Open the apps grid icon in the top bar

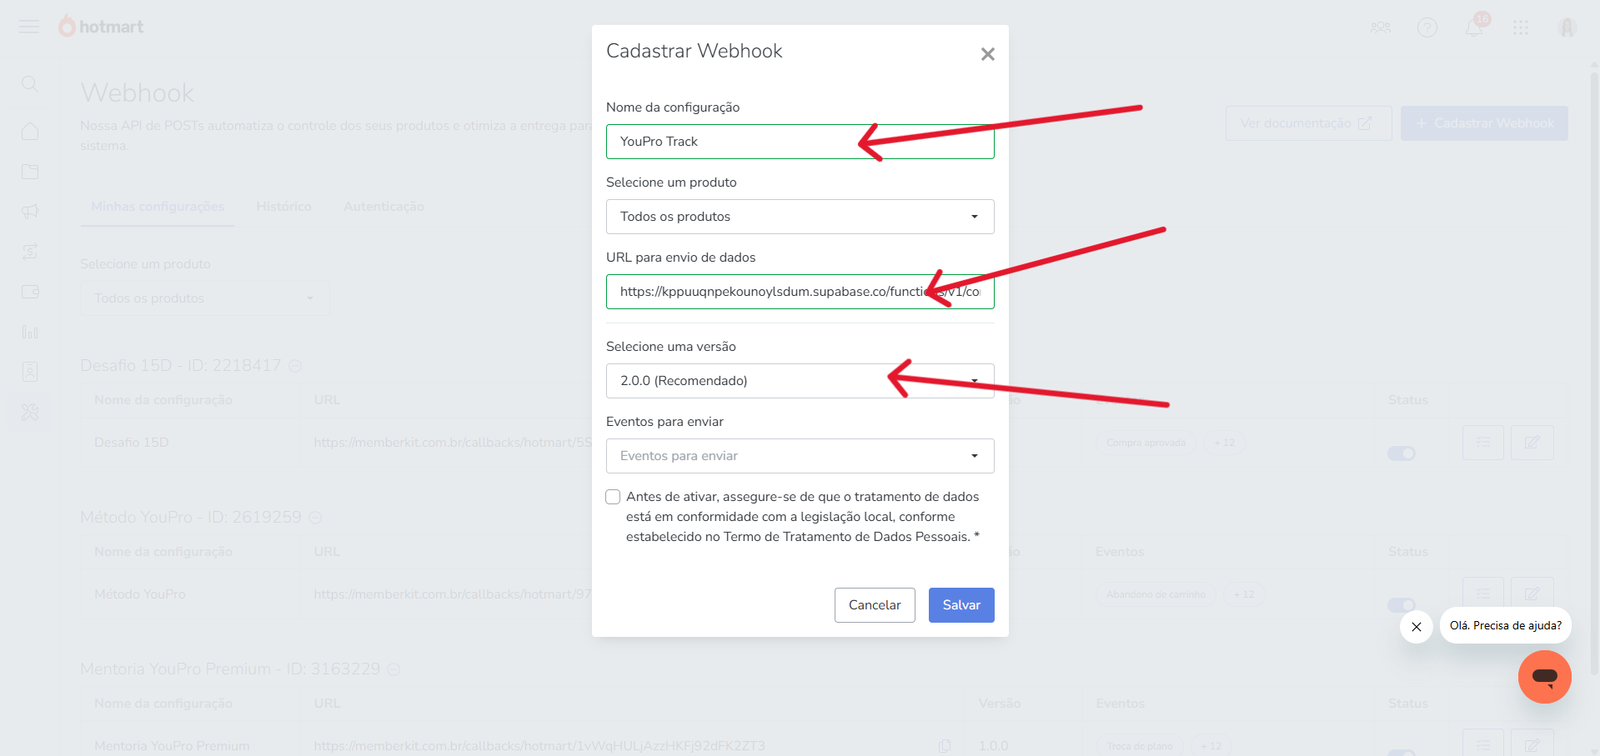point(1521,27)
